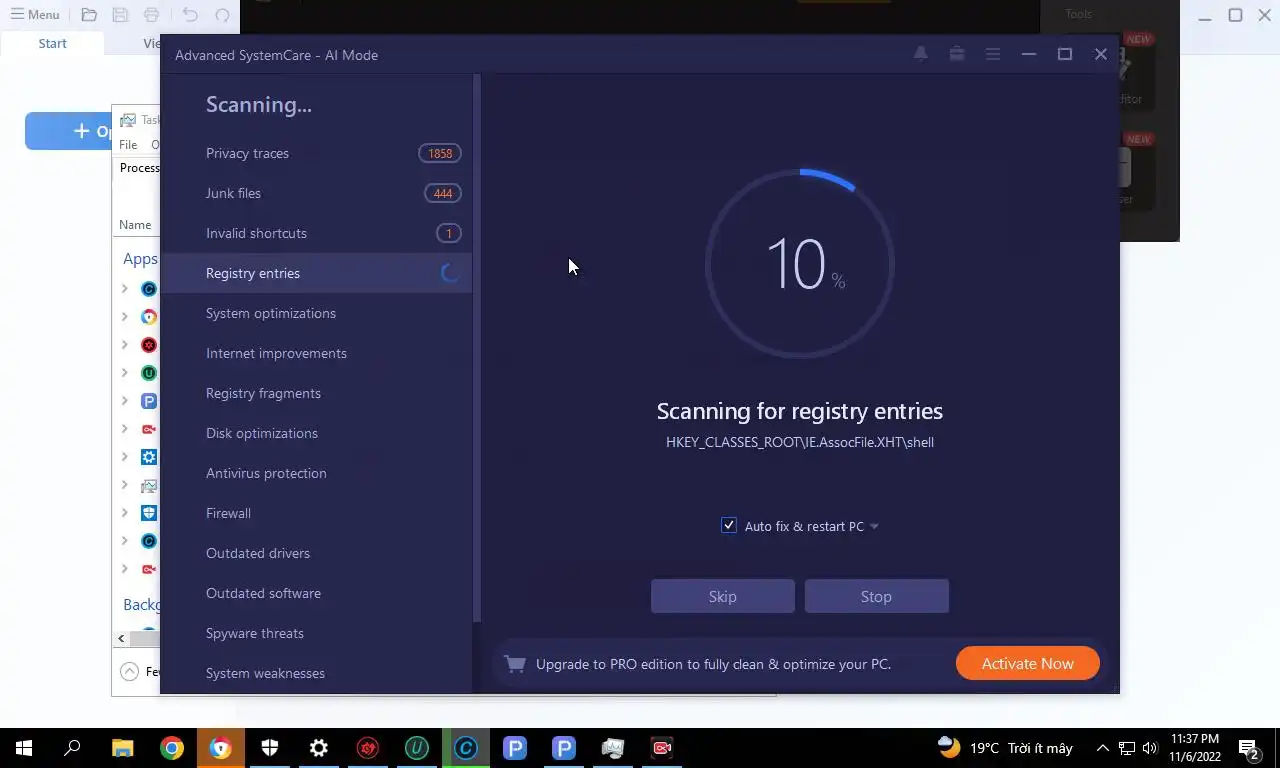Select Internet improvements in the scan list
1280x768 pixels.
(x=316, y=353)
